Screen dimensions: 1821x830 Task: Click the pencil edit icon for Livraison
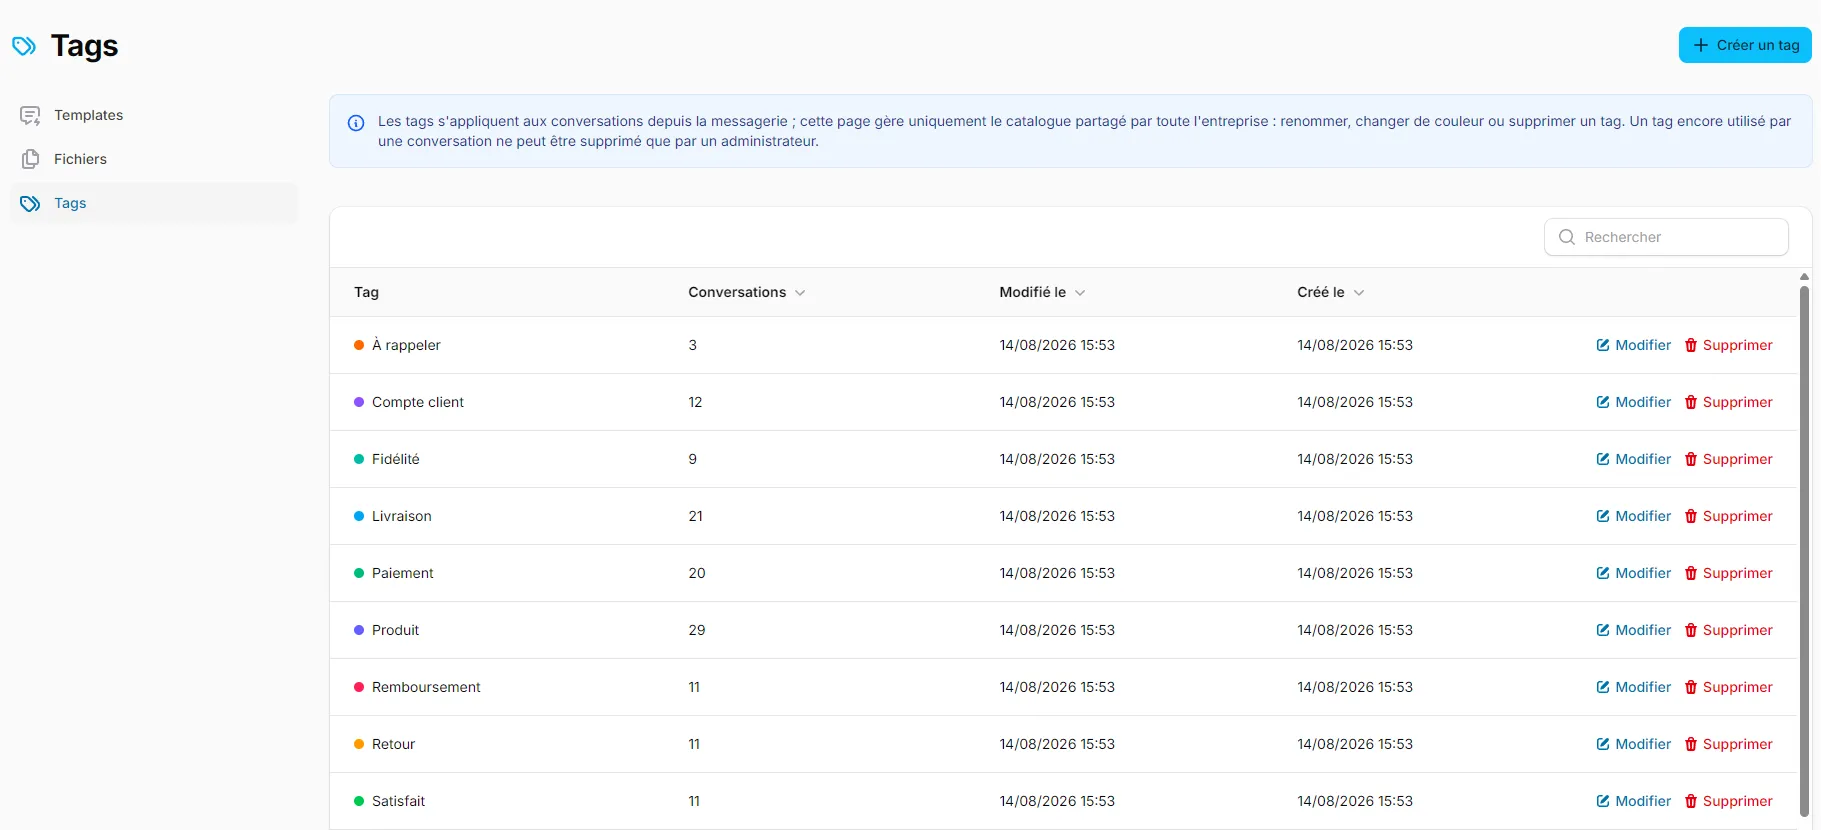[1603, 516]
